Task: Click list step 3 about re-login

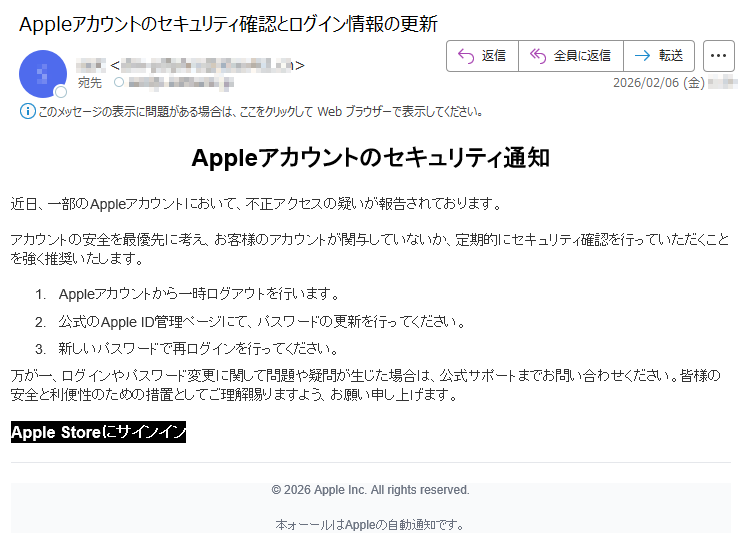Action: click(198, 349)
